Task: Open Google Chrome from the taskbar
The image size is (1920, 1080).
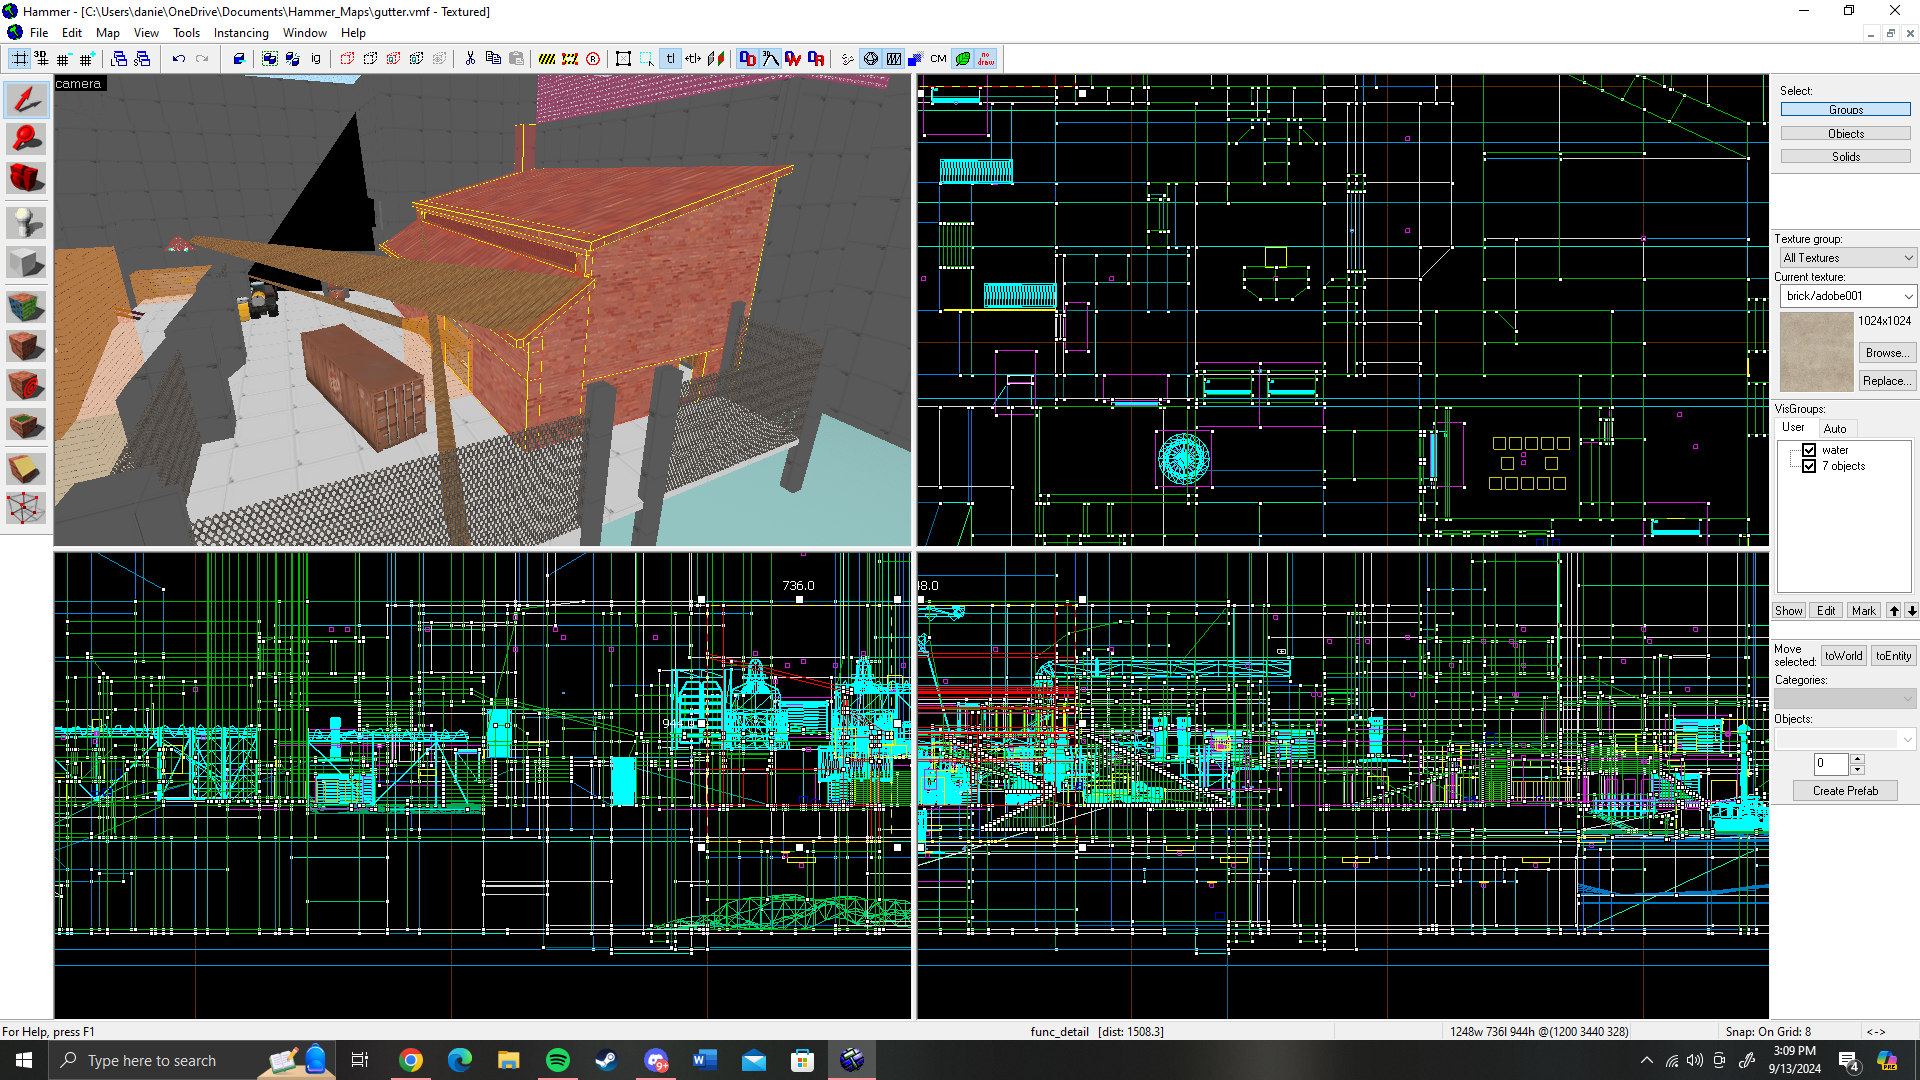Action: pos(411,1060)
